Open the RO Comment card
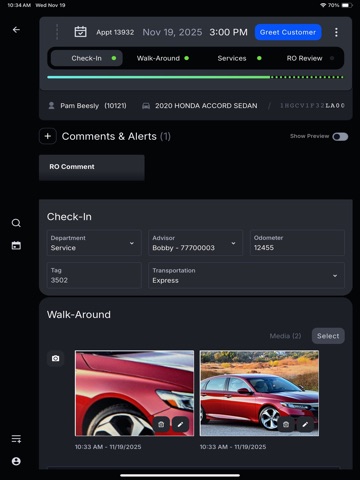Image resolution: width=360 pixels, height=480 pixels. pyautogui.click(x=92, y=167)
